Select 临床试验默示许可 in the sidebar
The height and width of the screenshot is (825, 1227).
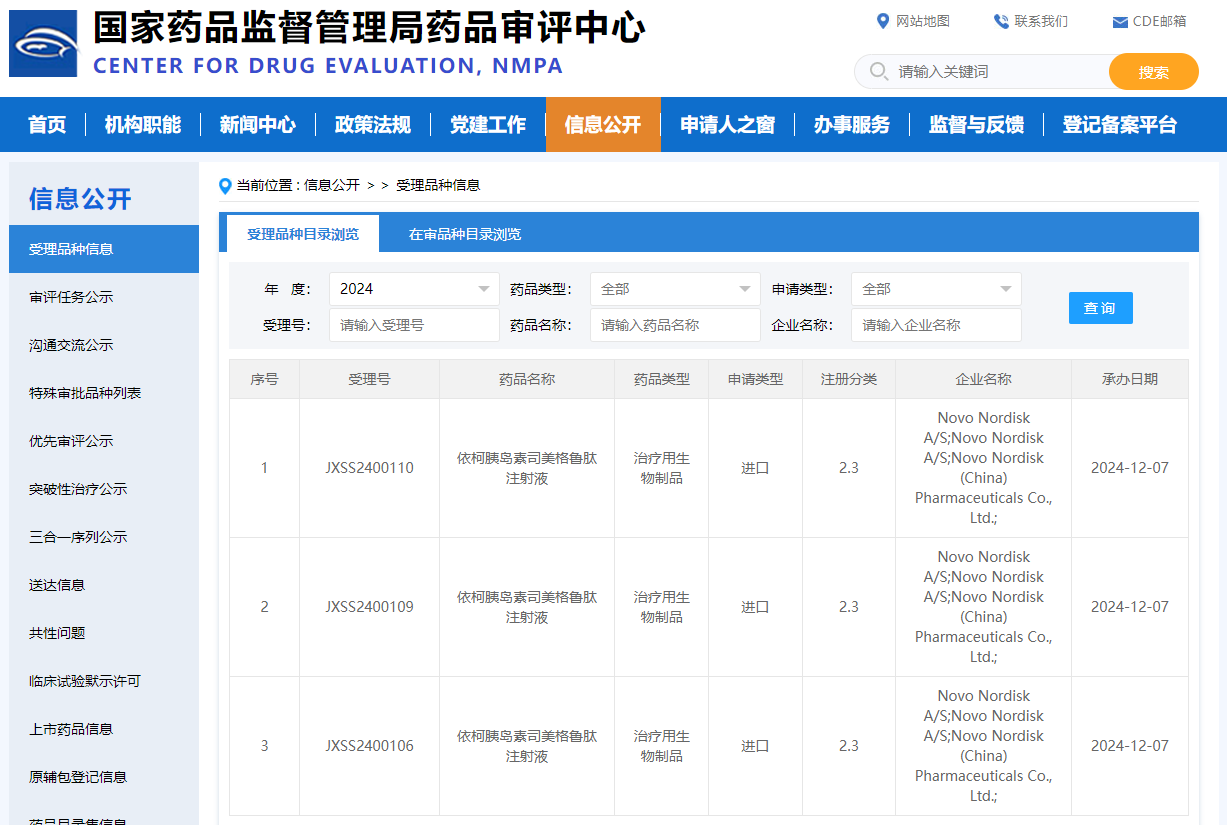click(x=104, y=681)
